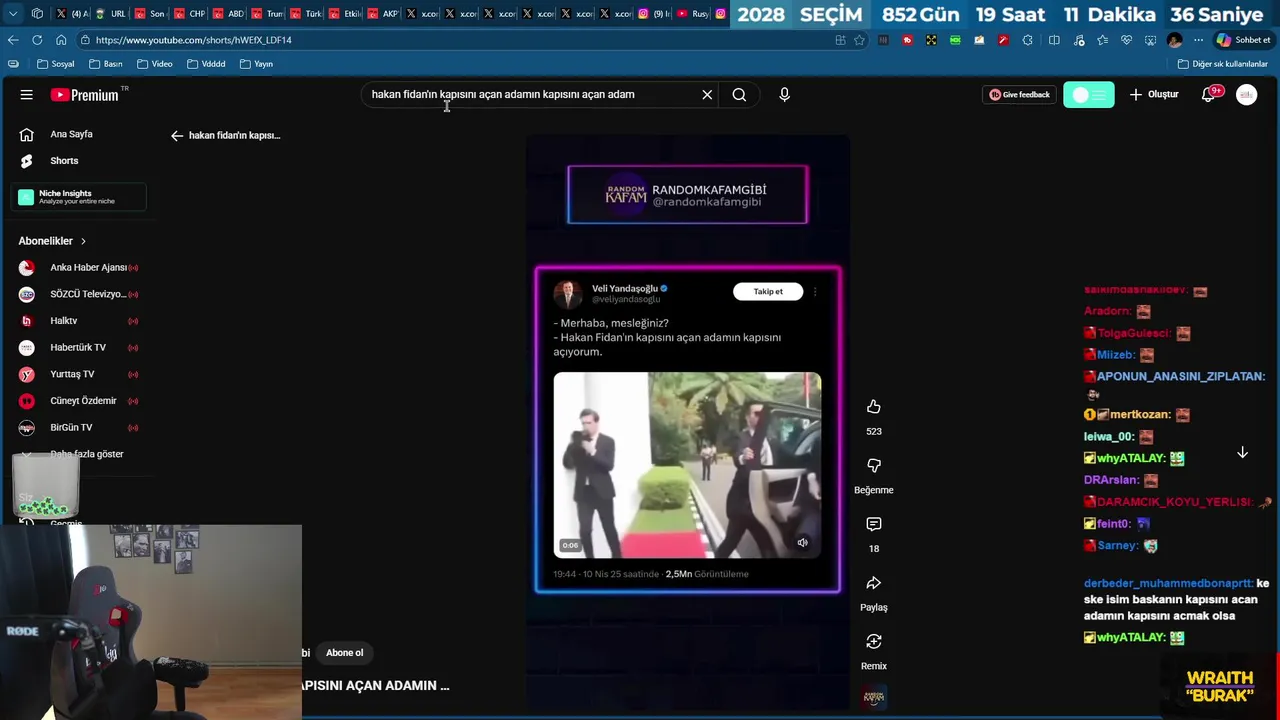Open the Video bookmarks folder

coord(154,64)
